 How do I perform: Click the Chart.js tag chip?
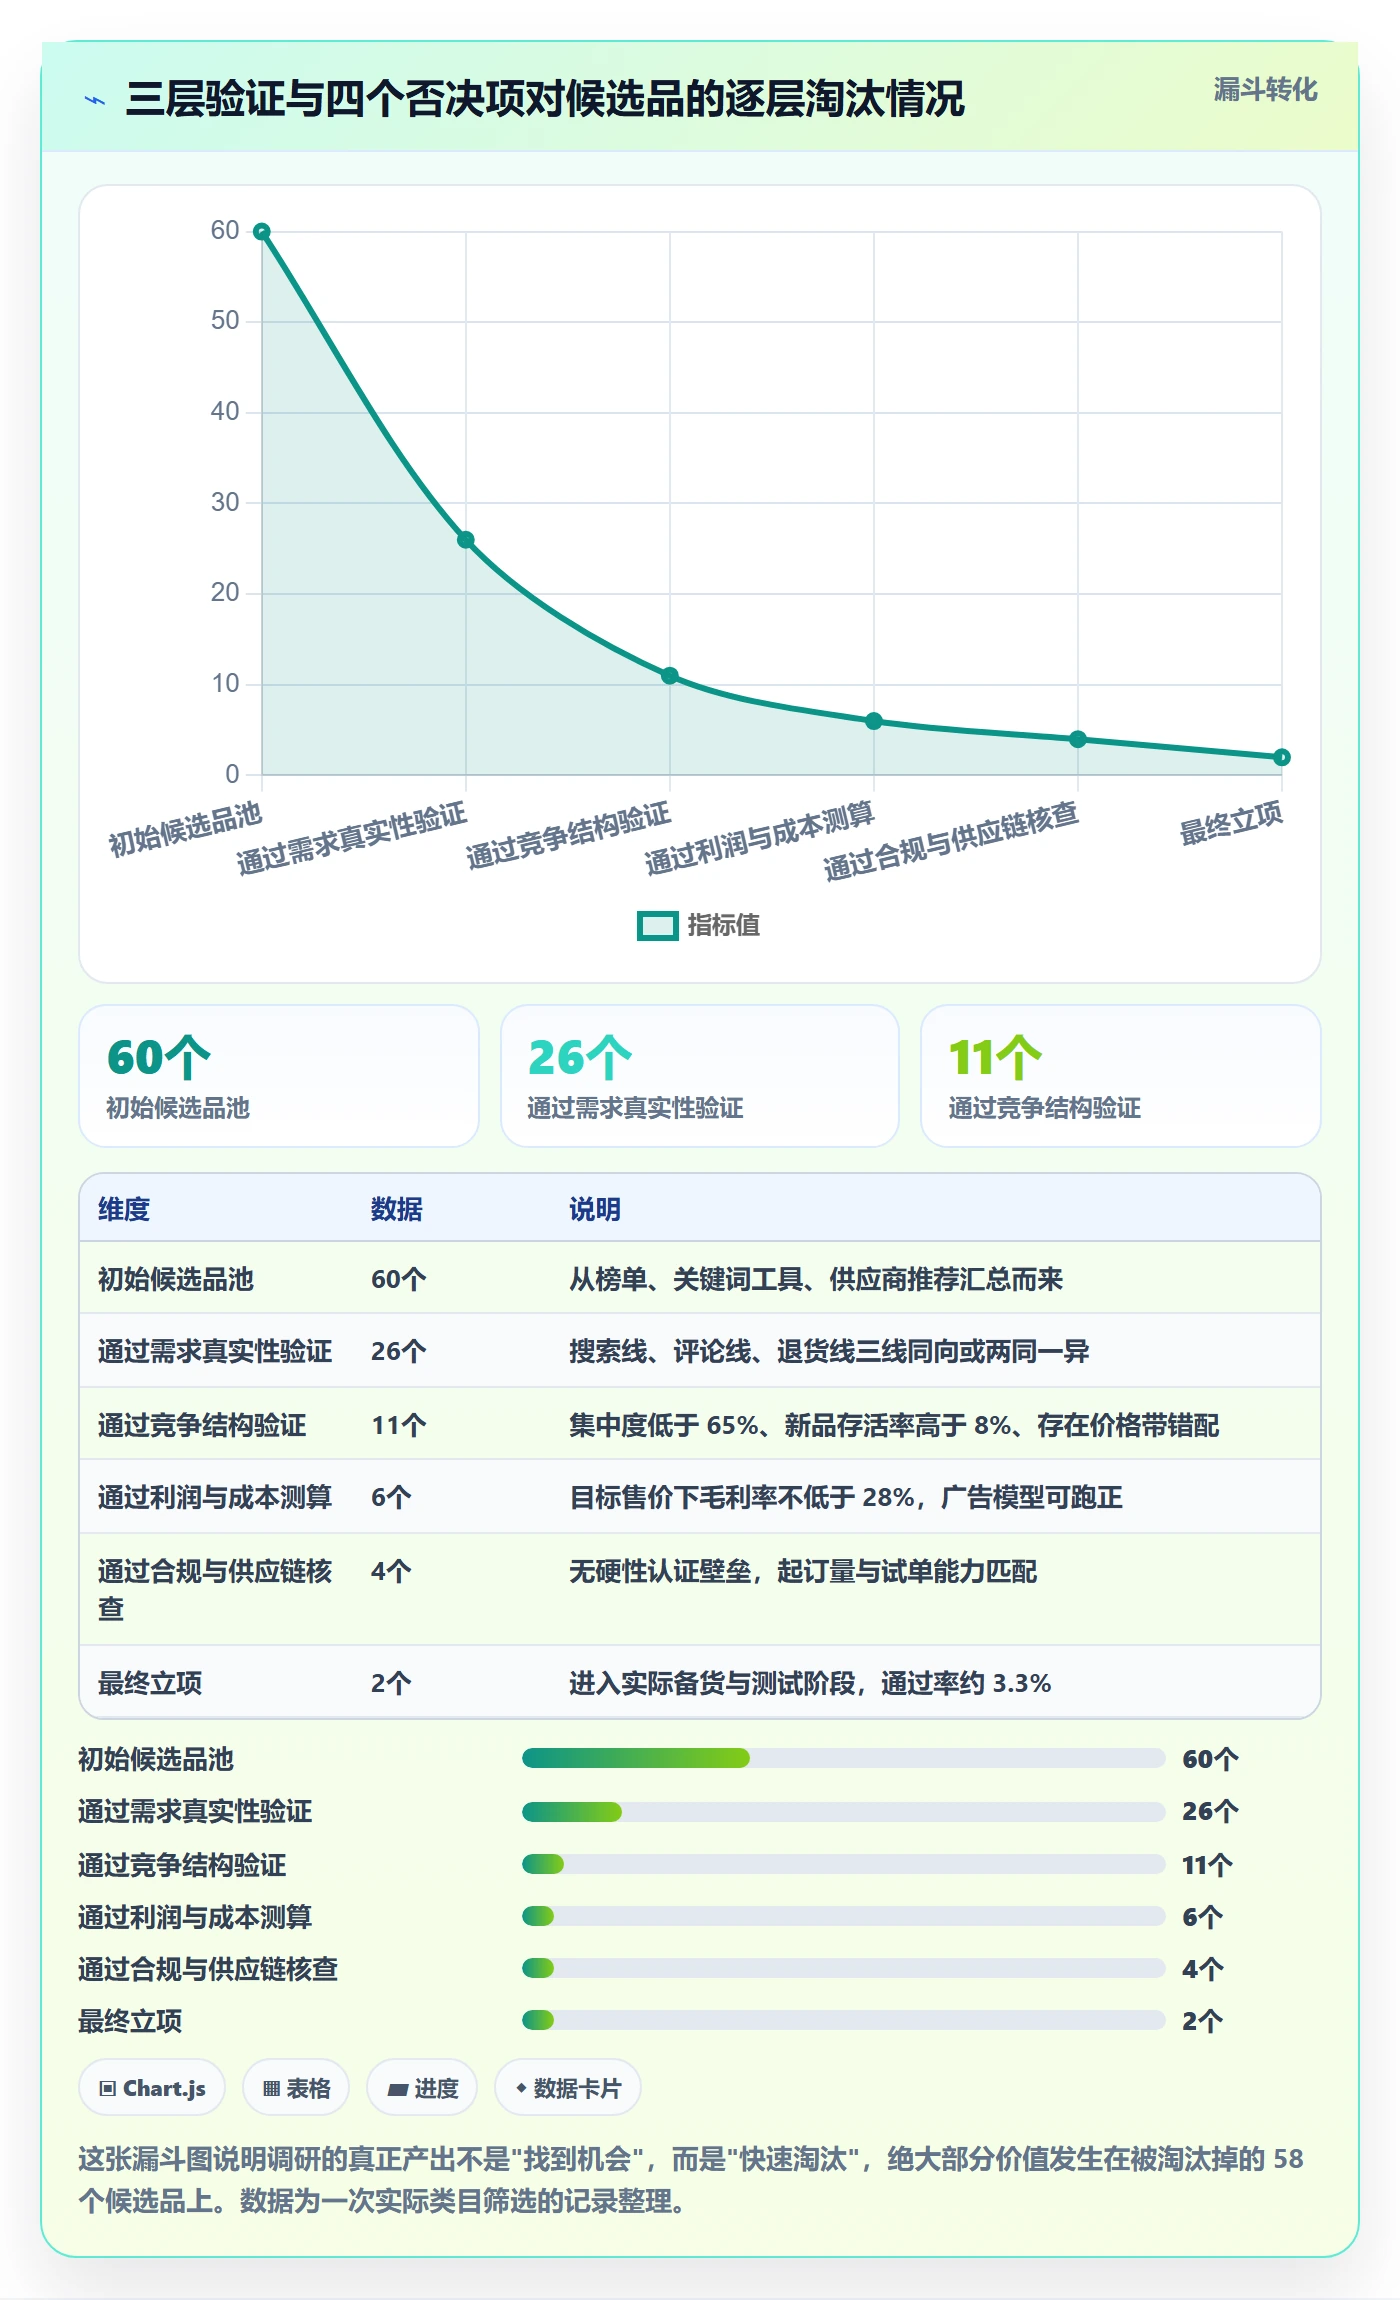pyautogui.click(x=152, y=2088)
